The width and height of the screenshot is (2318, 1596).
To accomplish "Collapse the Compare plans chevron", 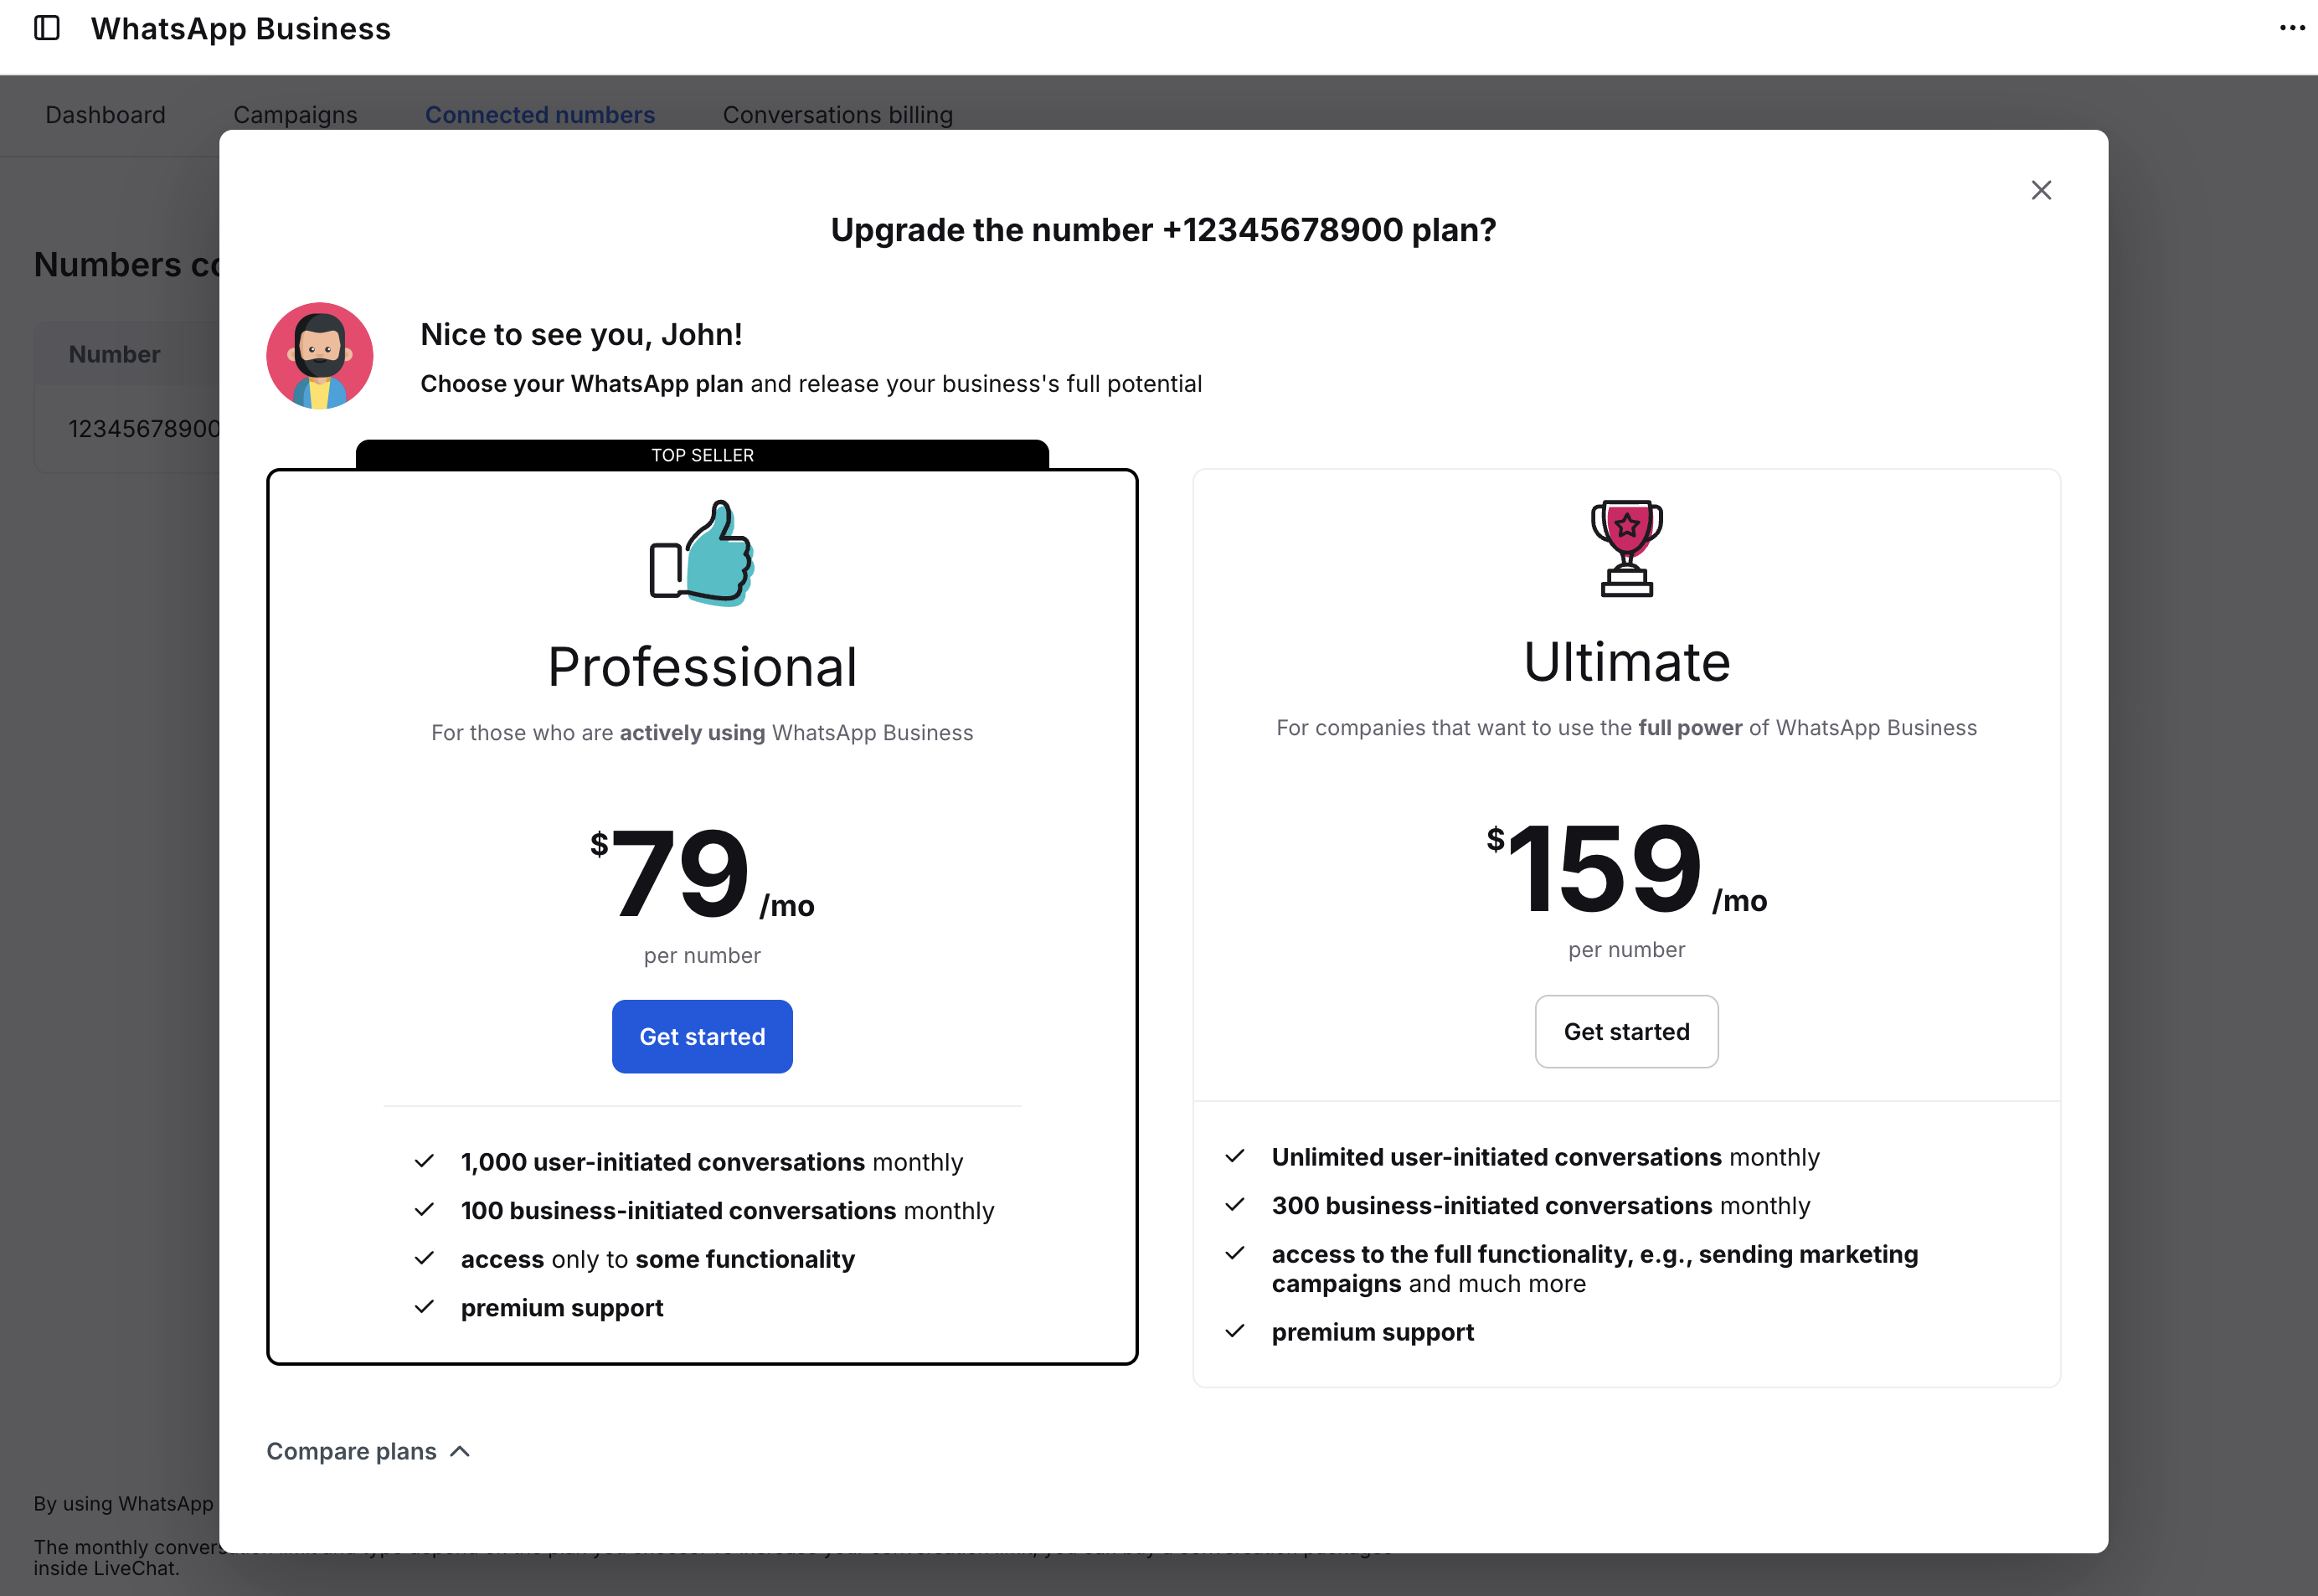I will pos(460,1451).
